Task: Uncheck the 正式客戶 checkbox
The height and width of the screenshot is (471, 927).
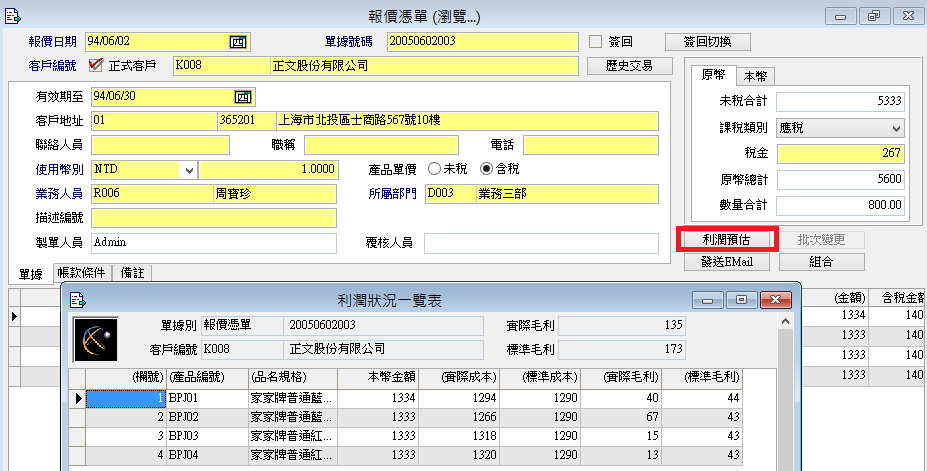Action: (96, 66)
